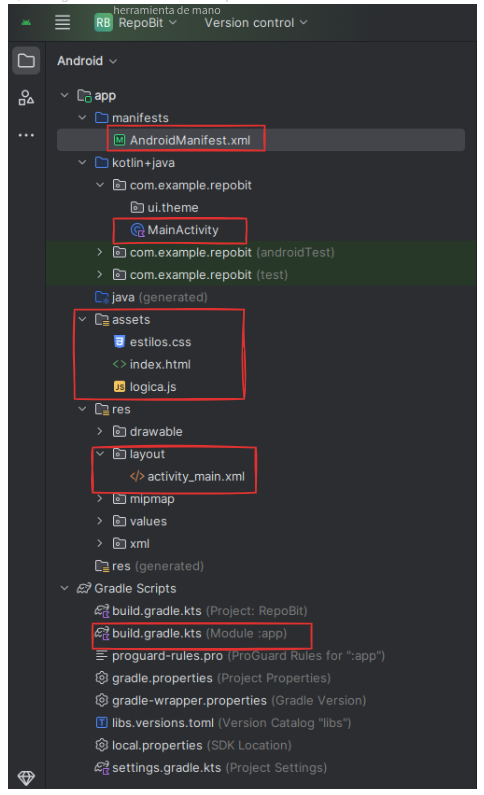Open the Resource Manager sidebar icon
This screenshot has height=795, width=484.
pos(26,97)
